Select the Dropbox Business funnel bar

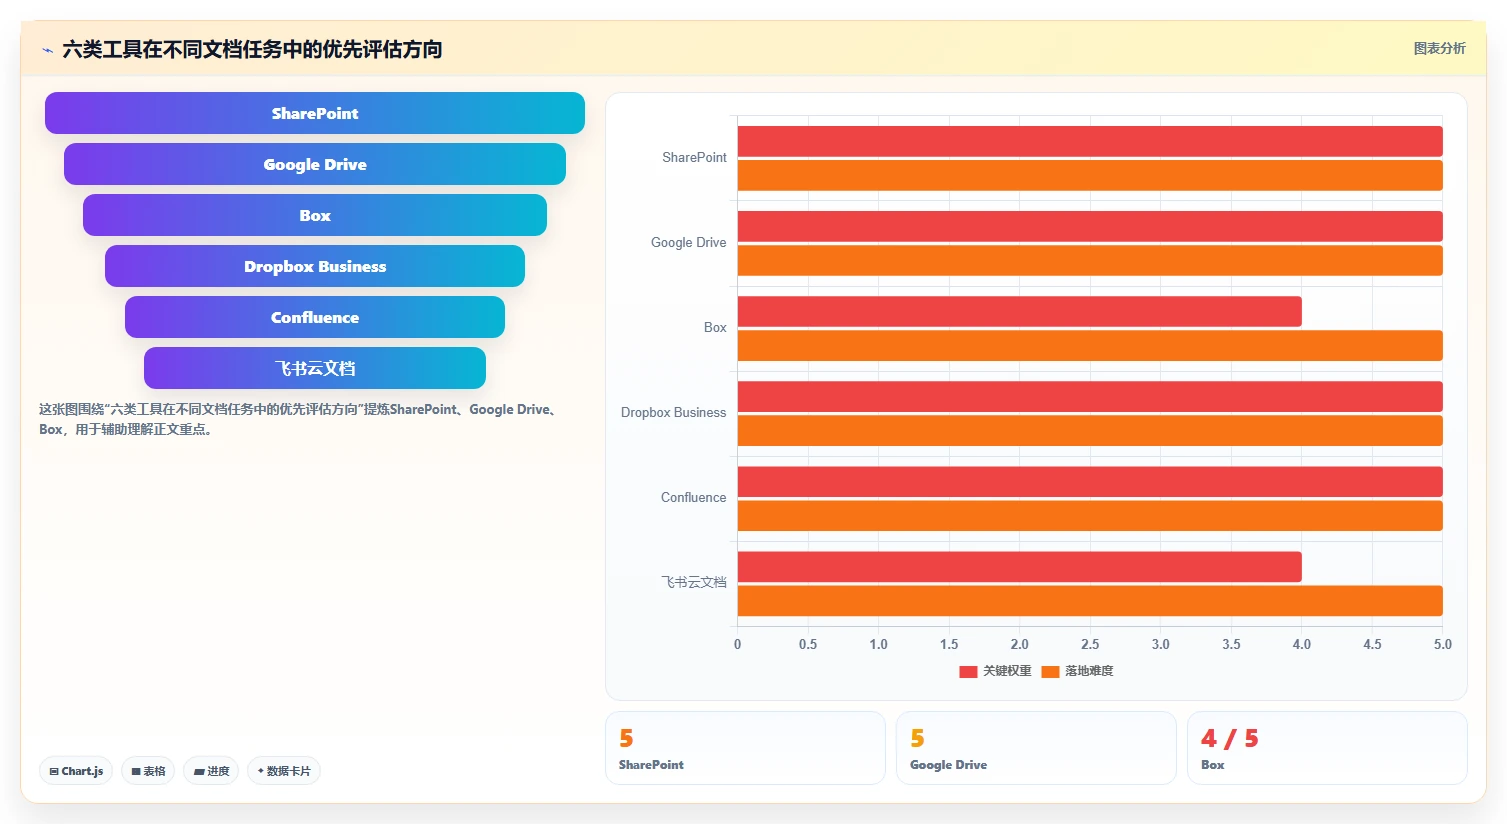[315, 266]
